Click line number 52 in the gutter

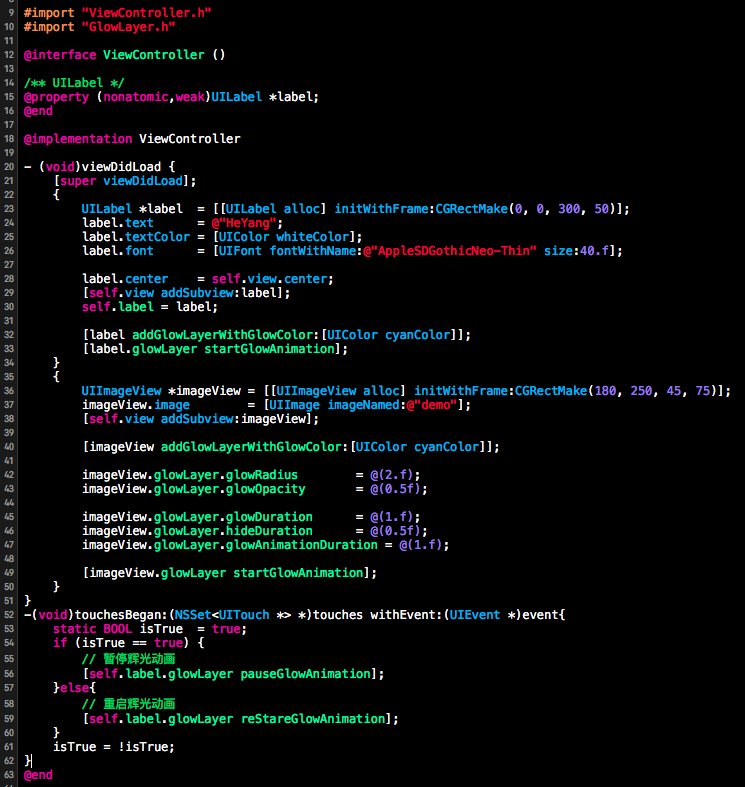pos(9,615)
